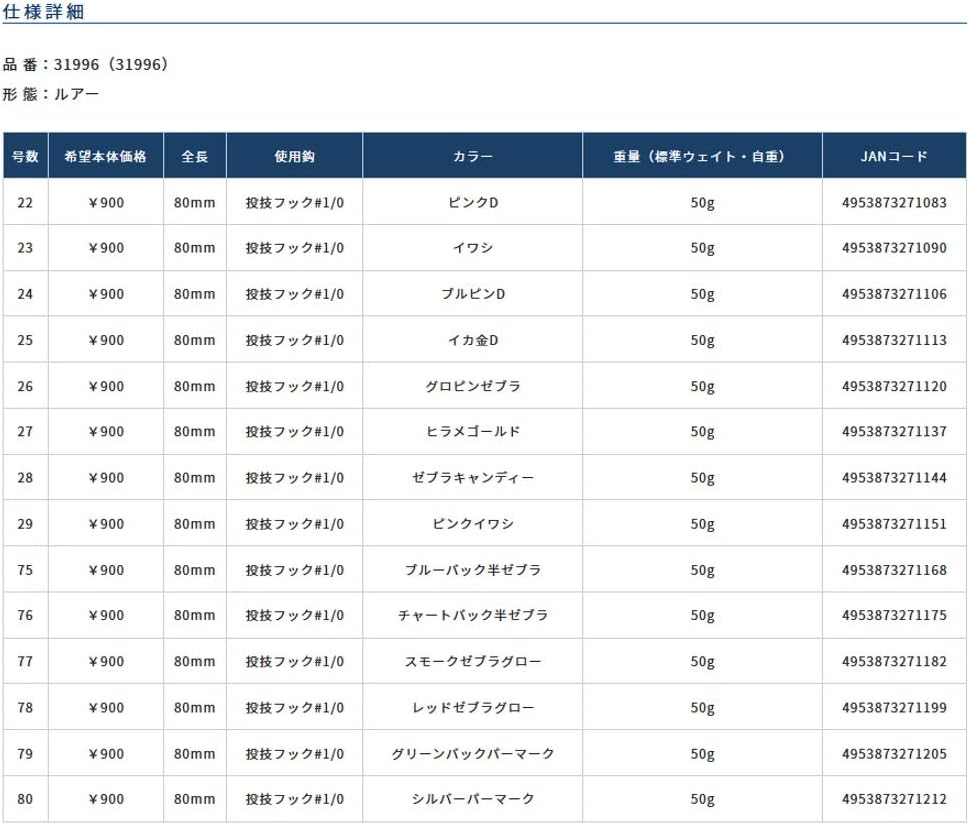970x825 pixels.
Task: Click color cell ヒラメゴールド
Action: click(473, 432)
